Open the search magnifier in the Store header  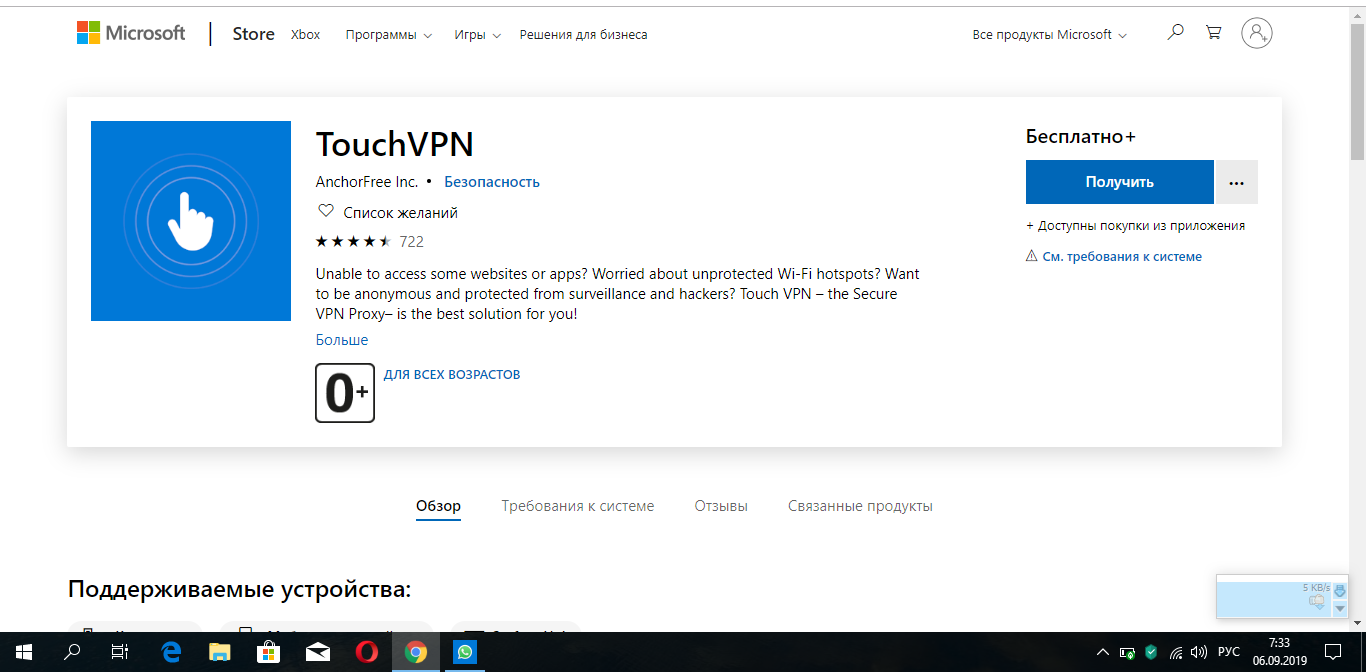pos(1175,33)
